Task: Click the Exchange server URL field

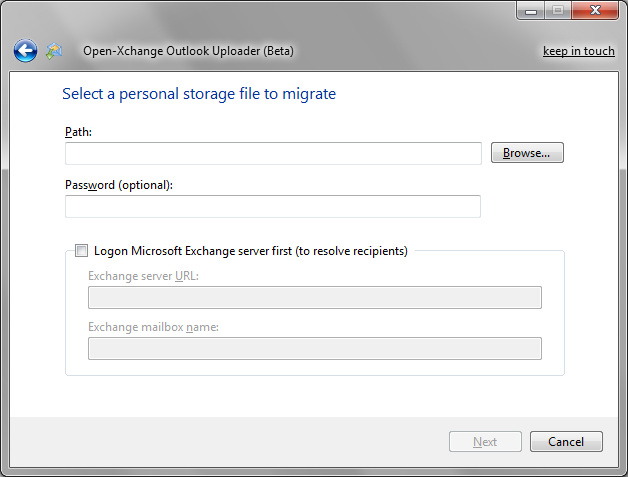Action: pos(315,298)
